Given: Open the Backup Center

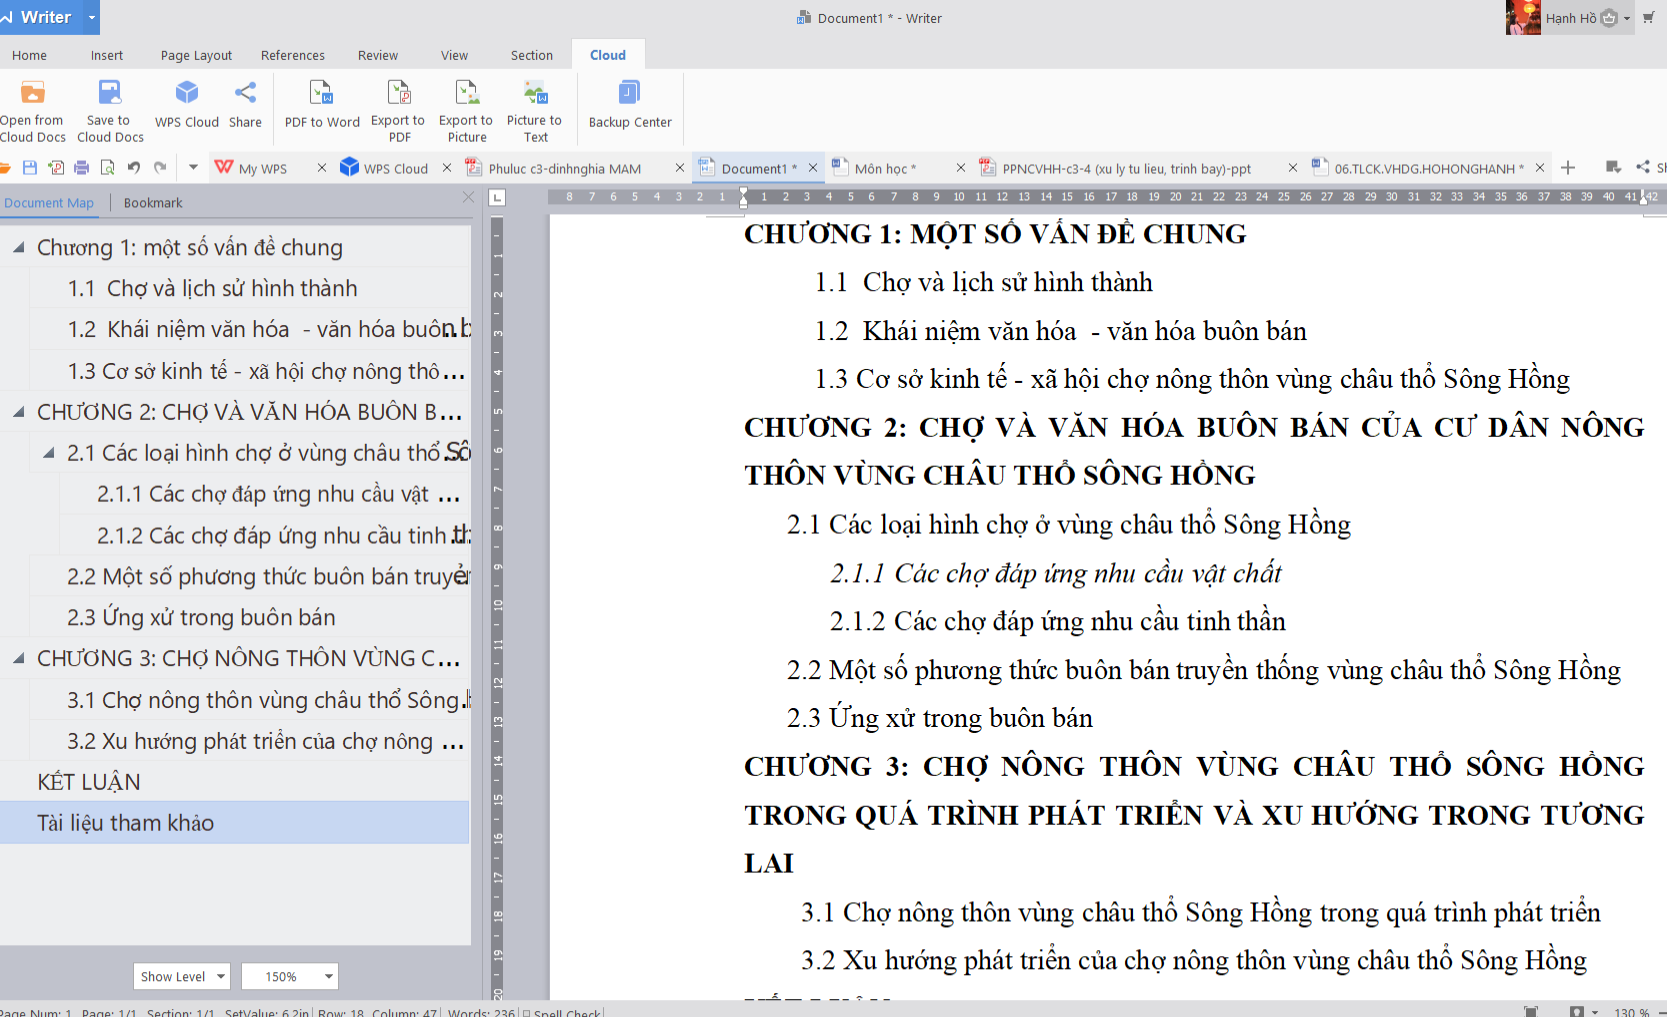Looking at the screenshot, I should click(630, 105).
